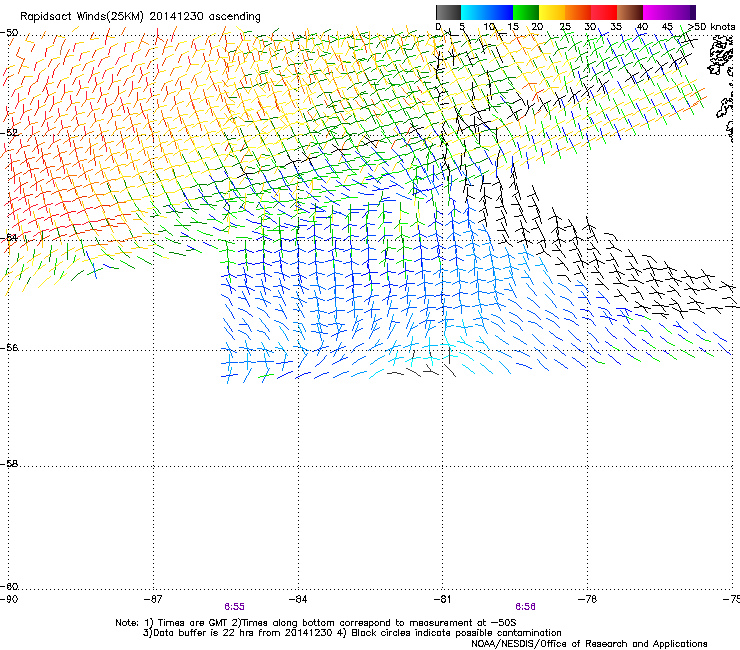Click the note about times along bottom at -50S

(x=374, y=623)
